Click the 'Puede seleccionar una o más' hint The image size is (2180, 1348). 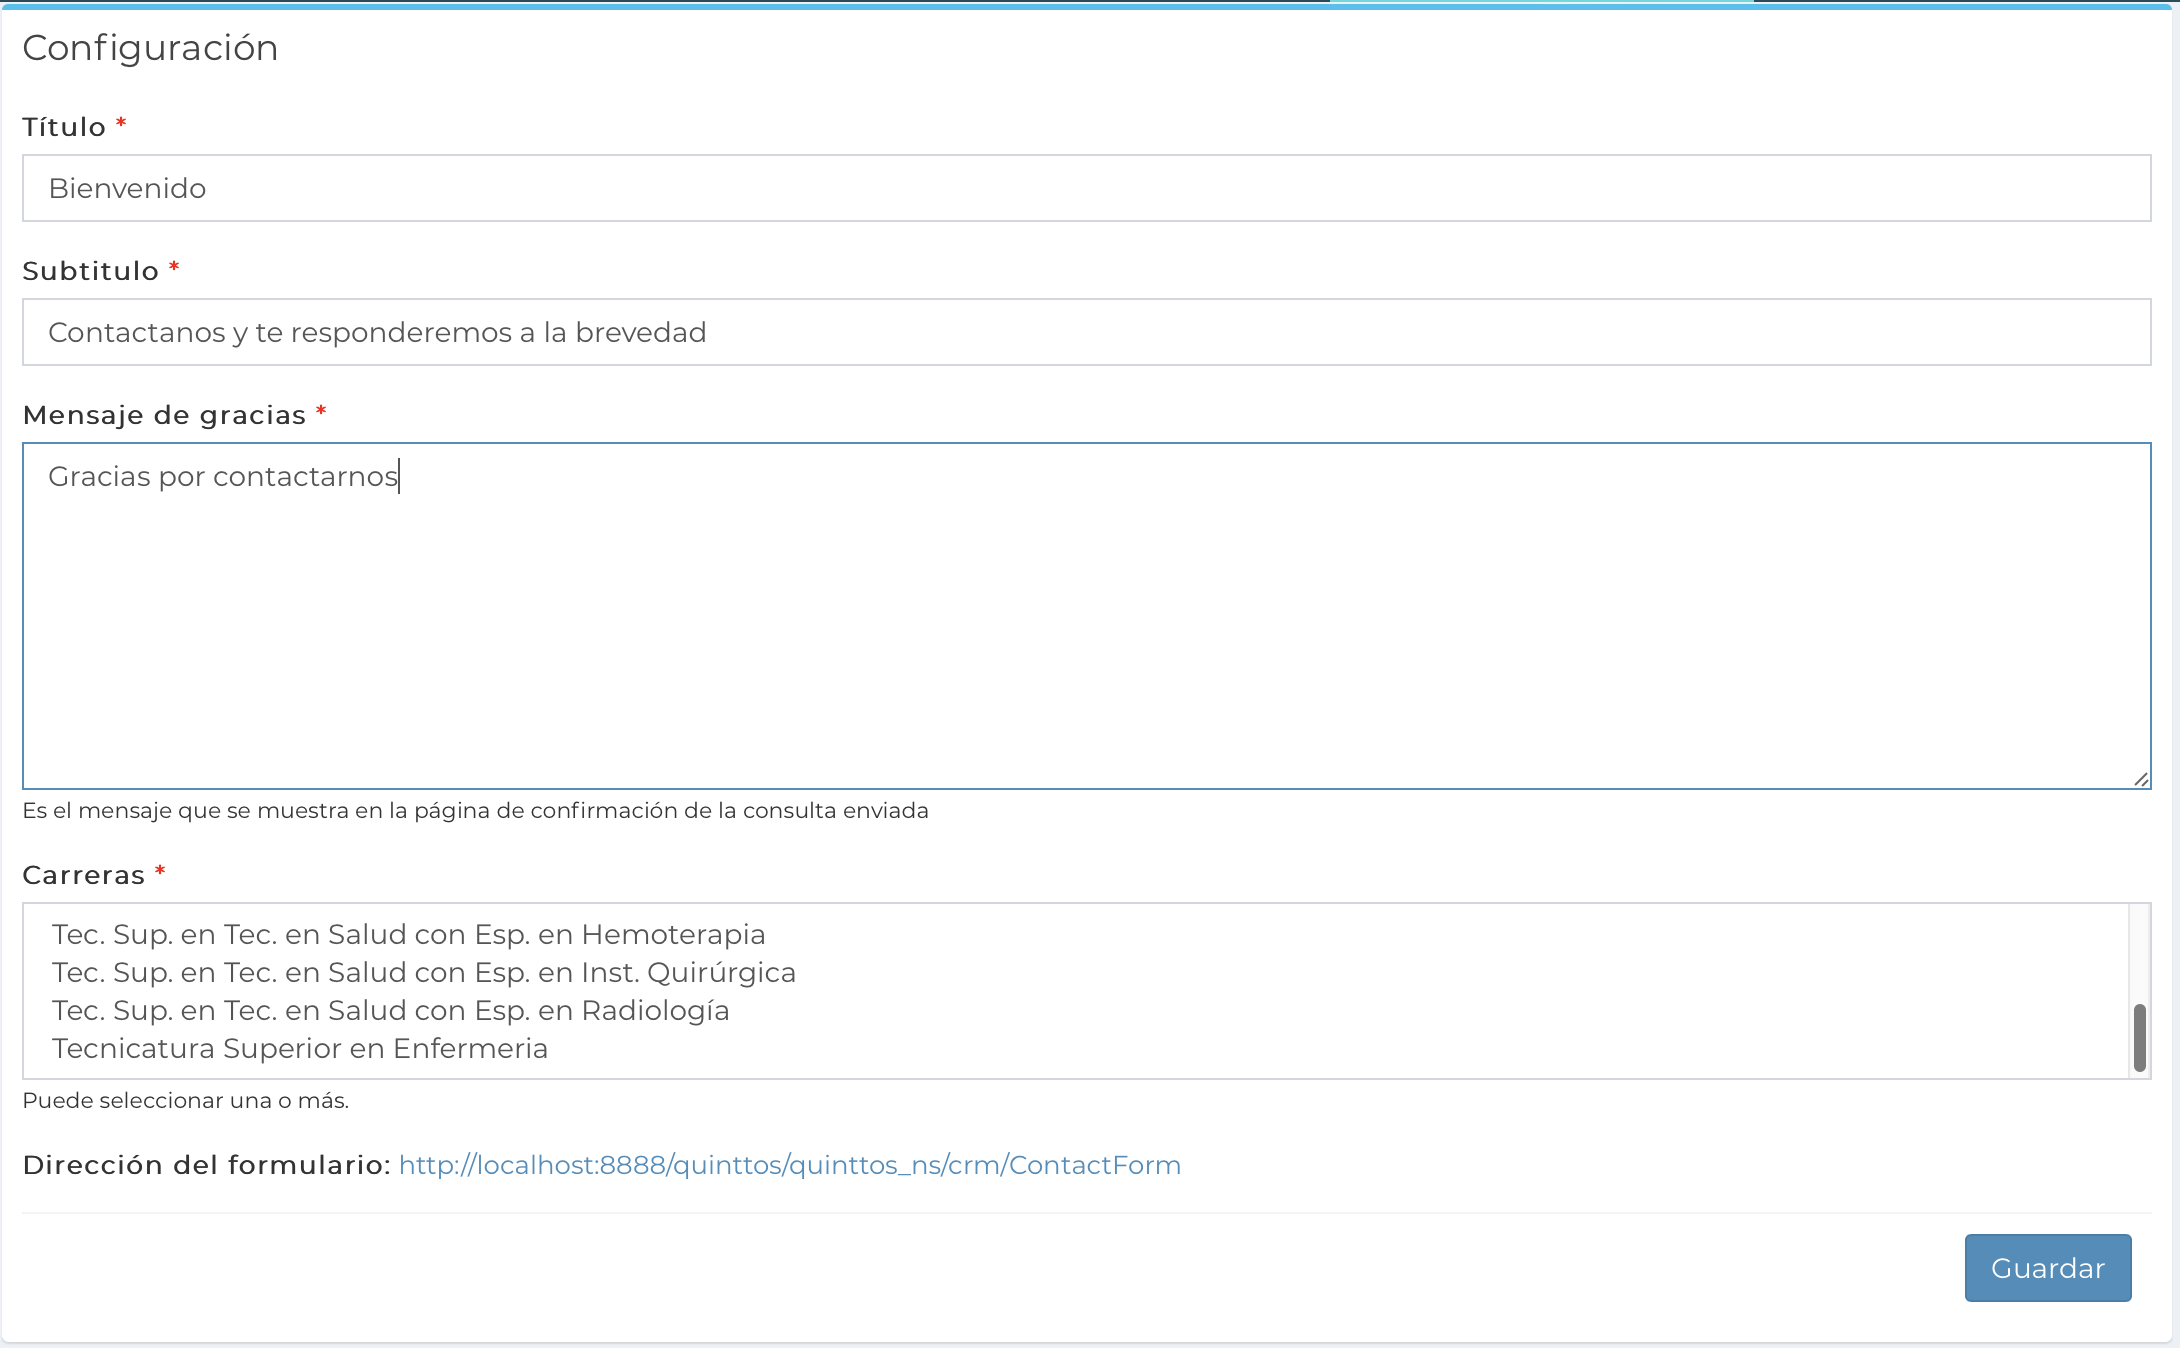pos(185,1100)
